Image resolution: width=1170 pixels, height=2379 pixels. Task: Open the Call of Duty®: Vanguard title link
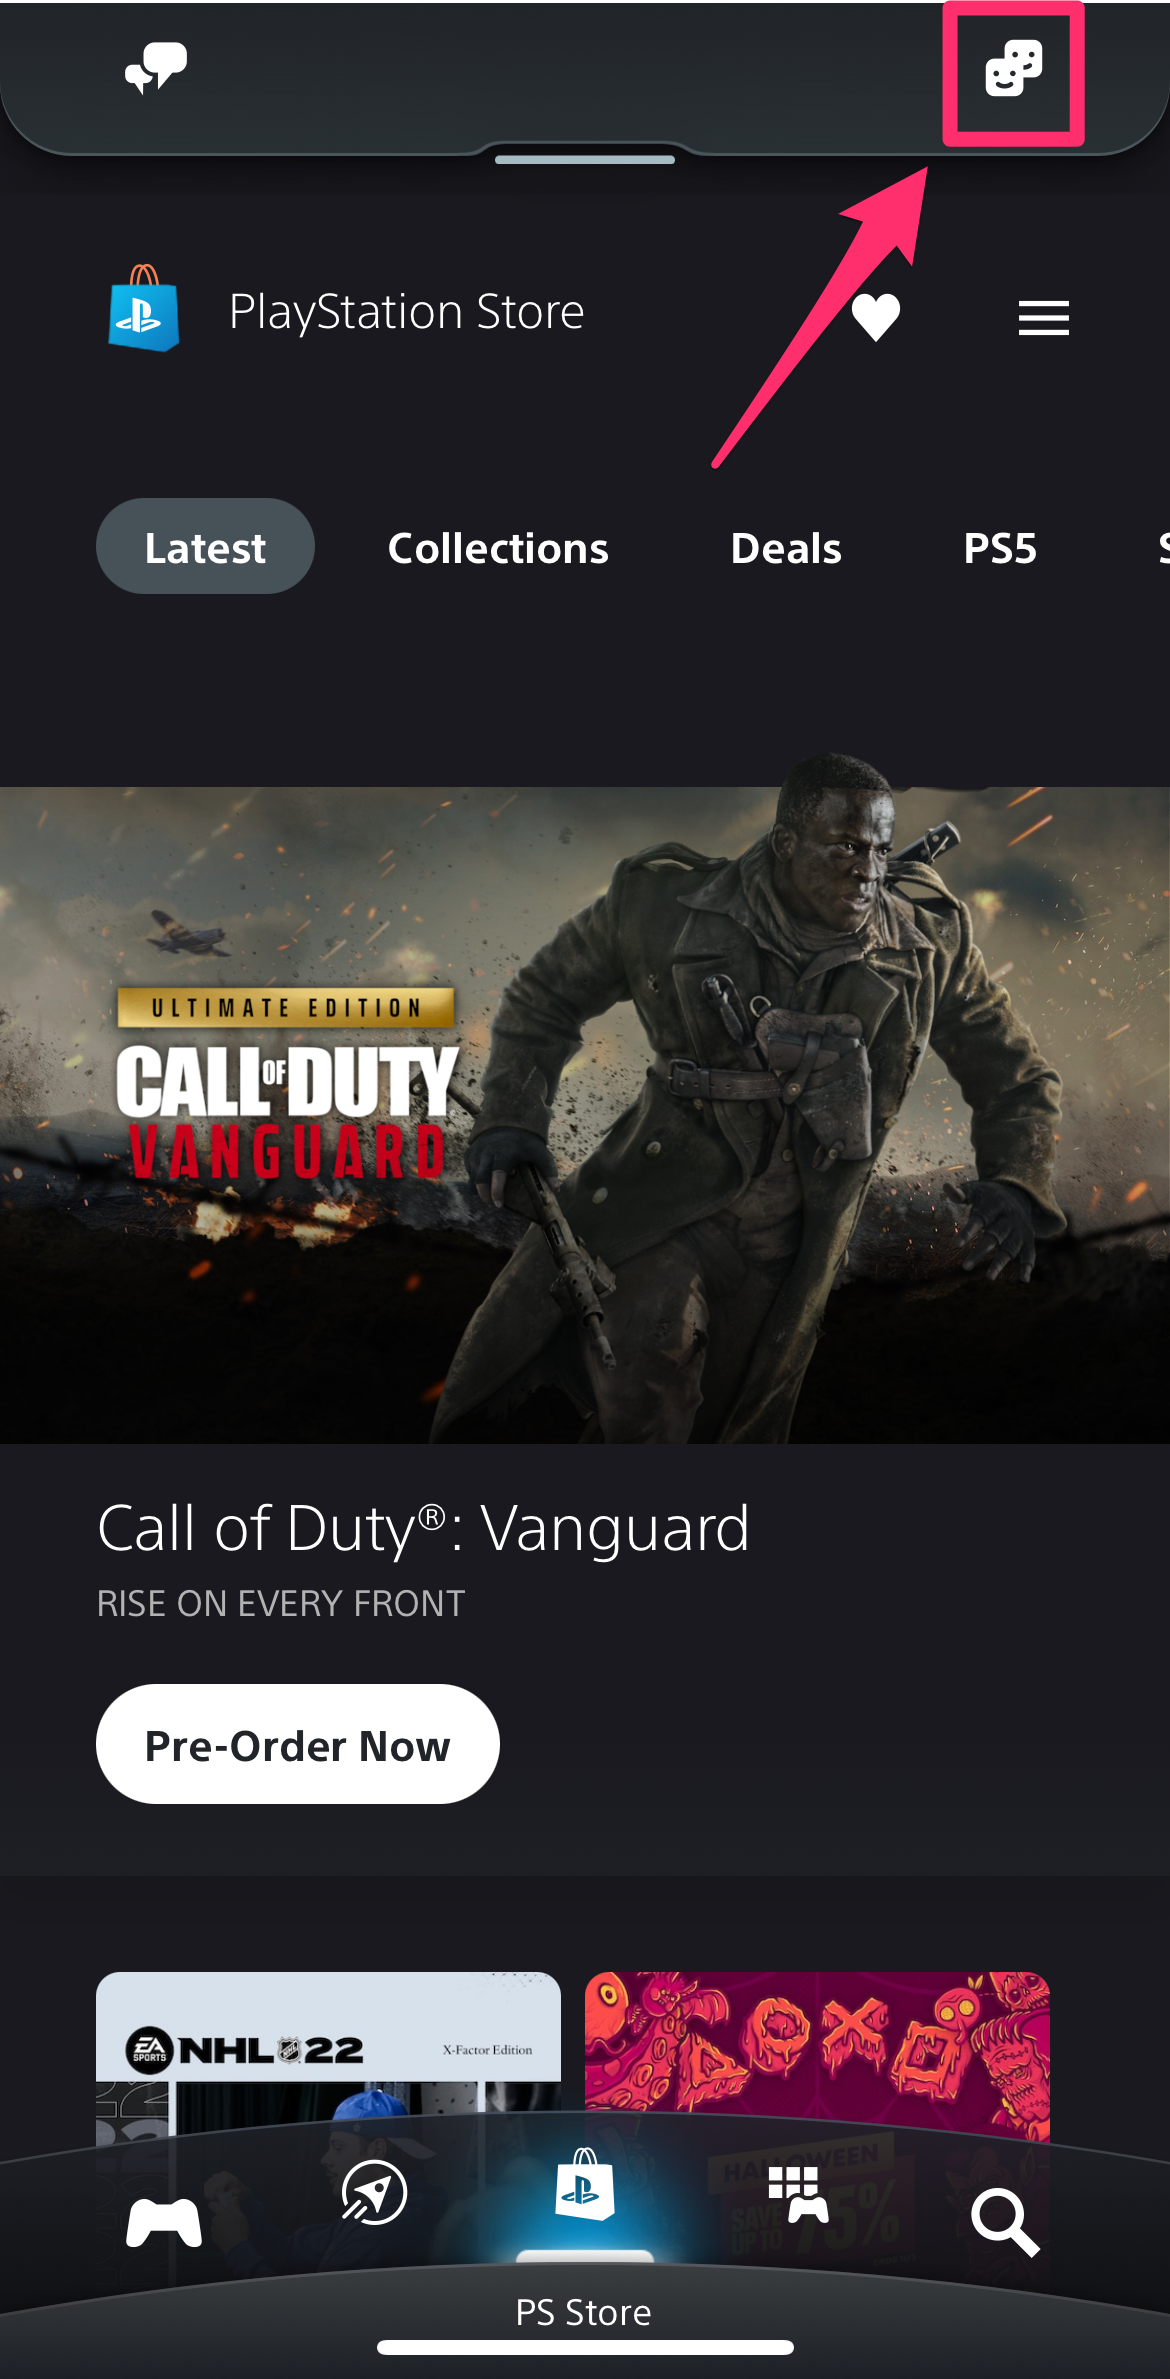(x=423, y=1529)
